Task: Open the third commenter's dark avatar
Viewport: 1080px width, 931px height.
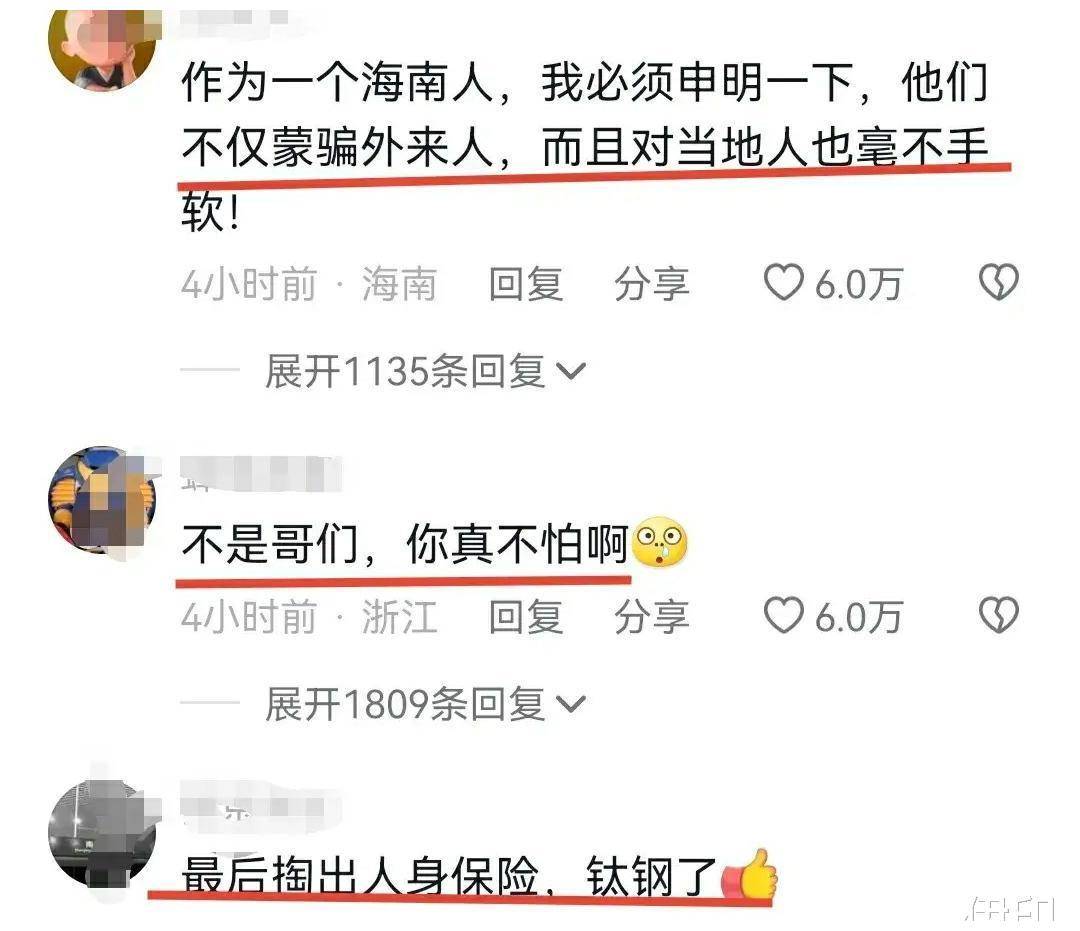Action: pyautogui.click(x=102, y=833)
